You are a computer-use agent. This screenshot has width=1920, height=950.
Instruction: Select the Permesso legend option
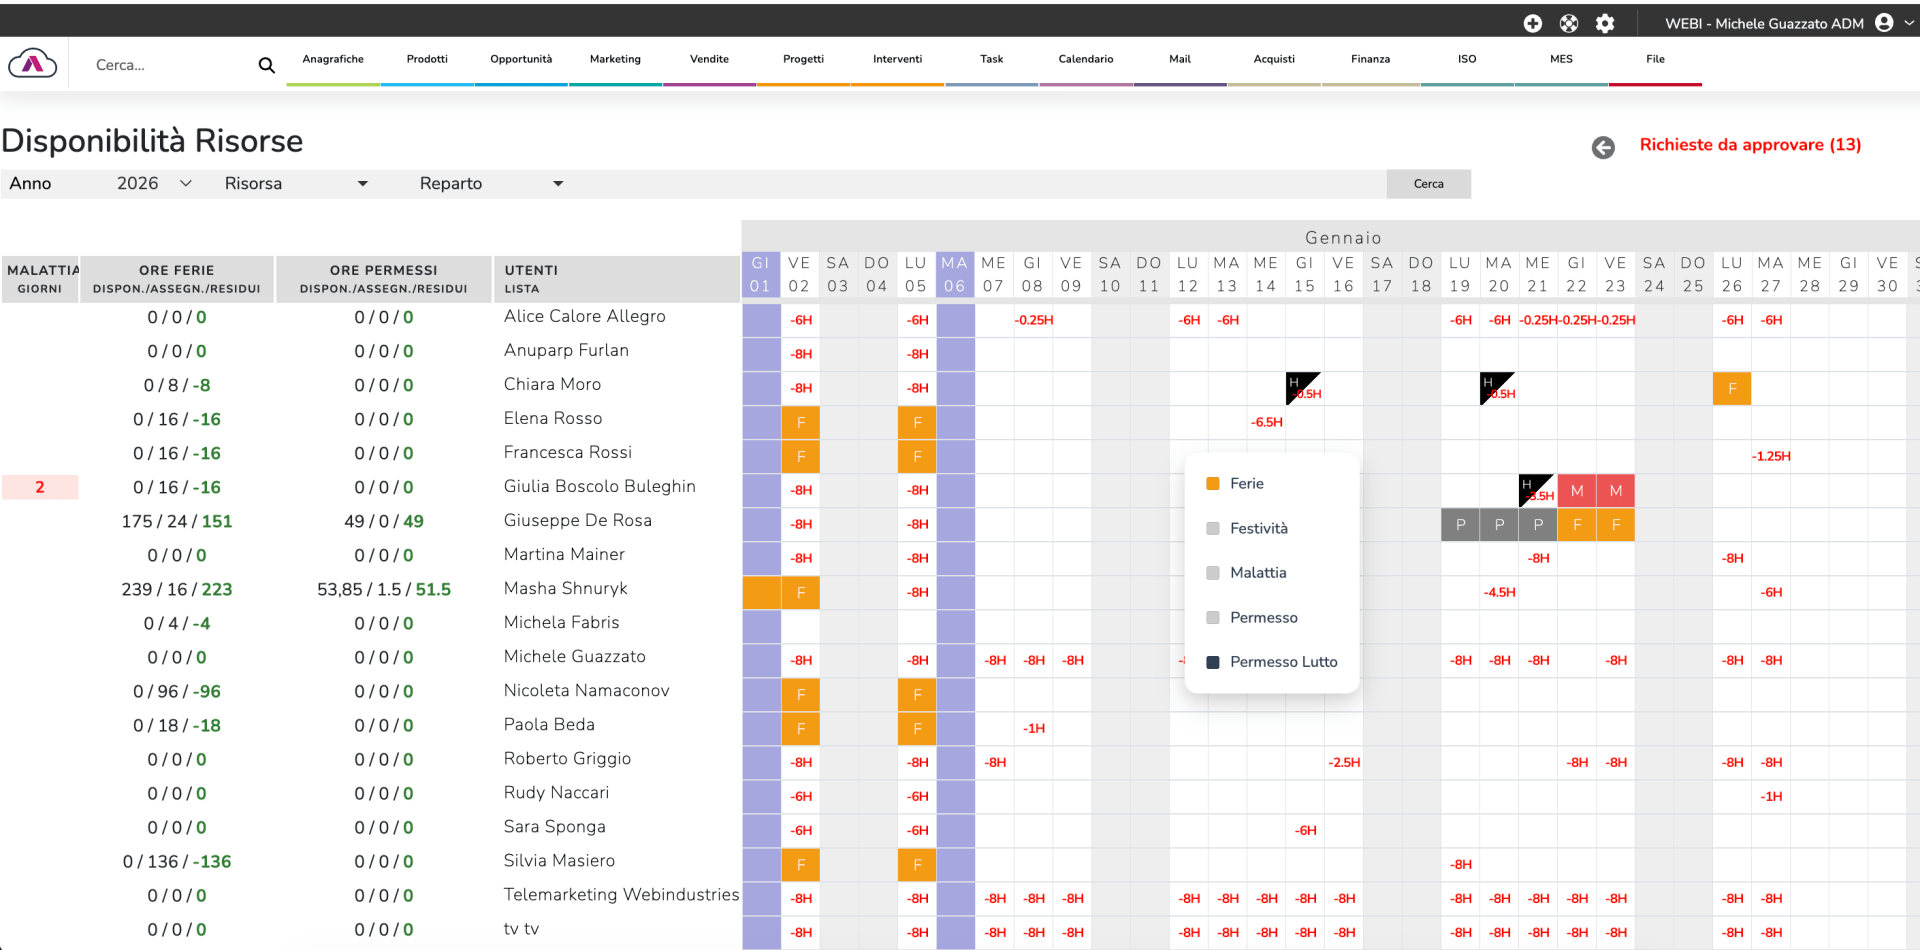[1263, 618]
